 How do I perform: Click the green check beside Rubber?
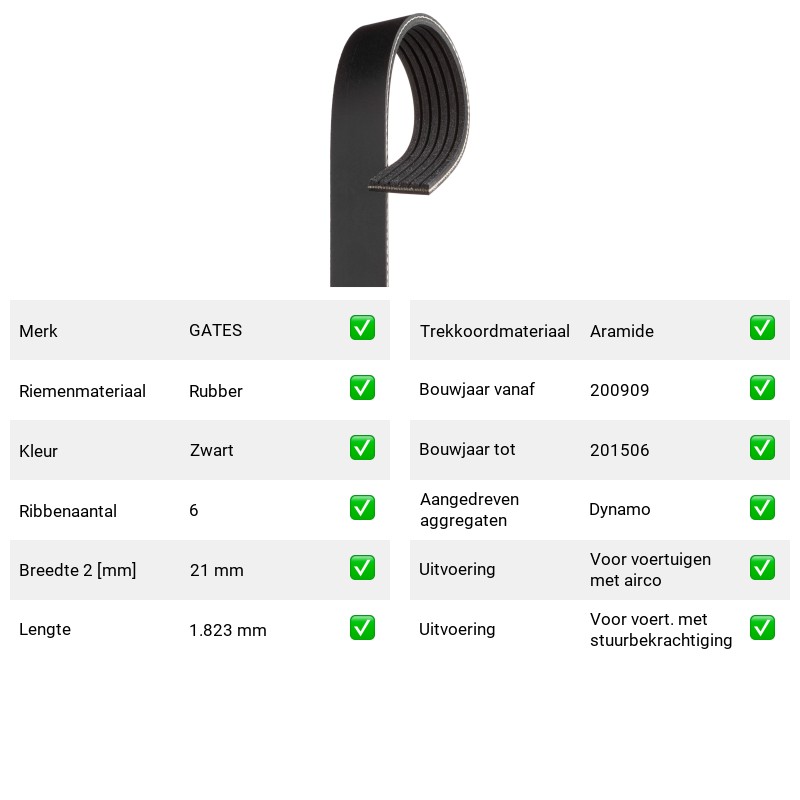(x=362, y=388)
